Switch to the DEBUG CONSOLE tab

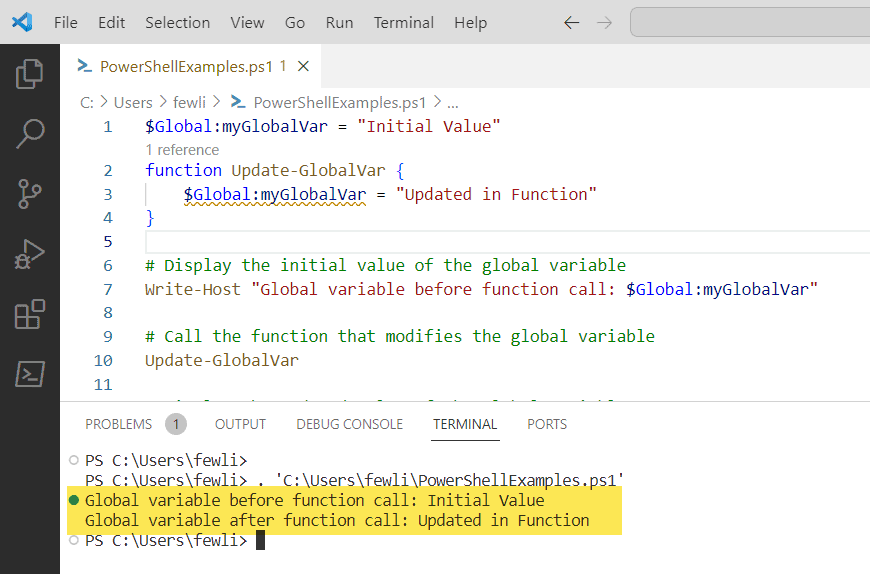(350, 424)
